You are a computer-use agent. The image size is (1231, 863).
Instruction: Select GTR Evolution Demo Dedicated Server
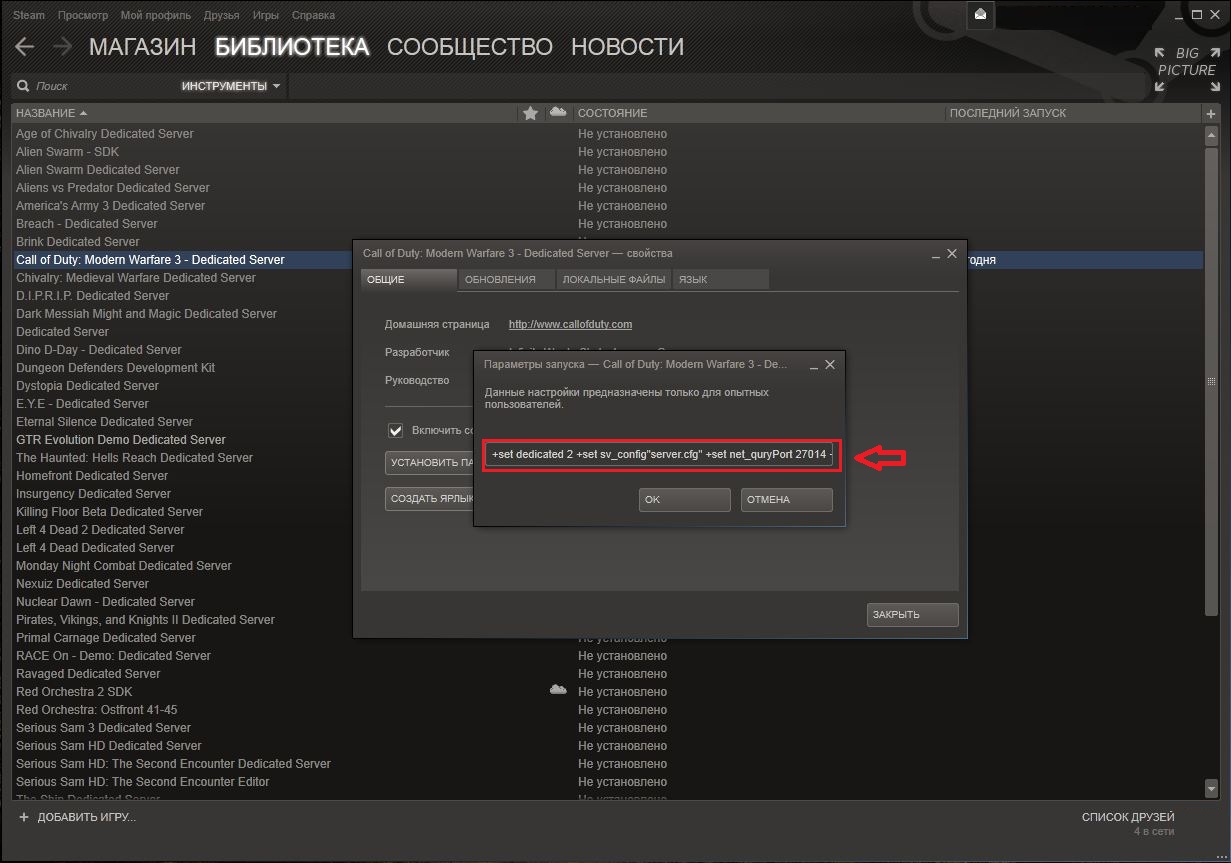[x=121, y=440]
